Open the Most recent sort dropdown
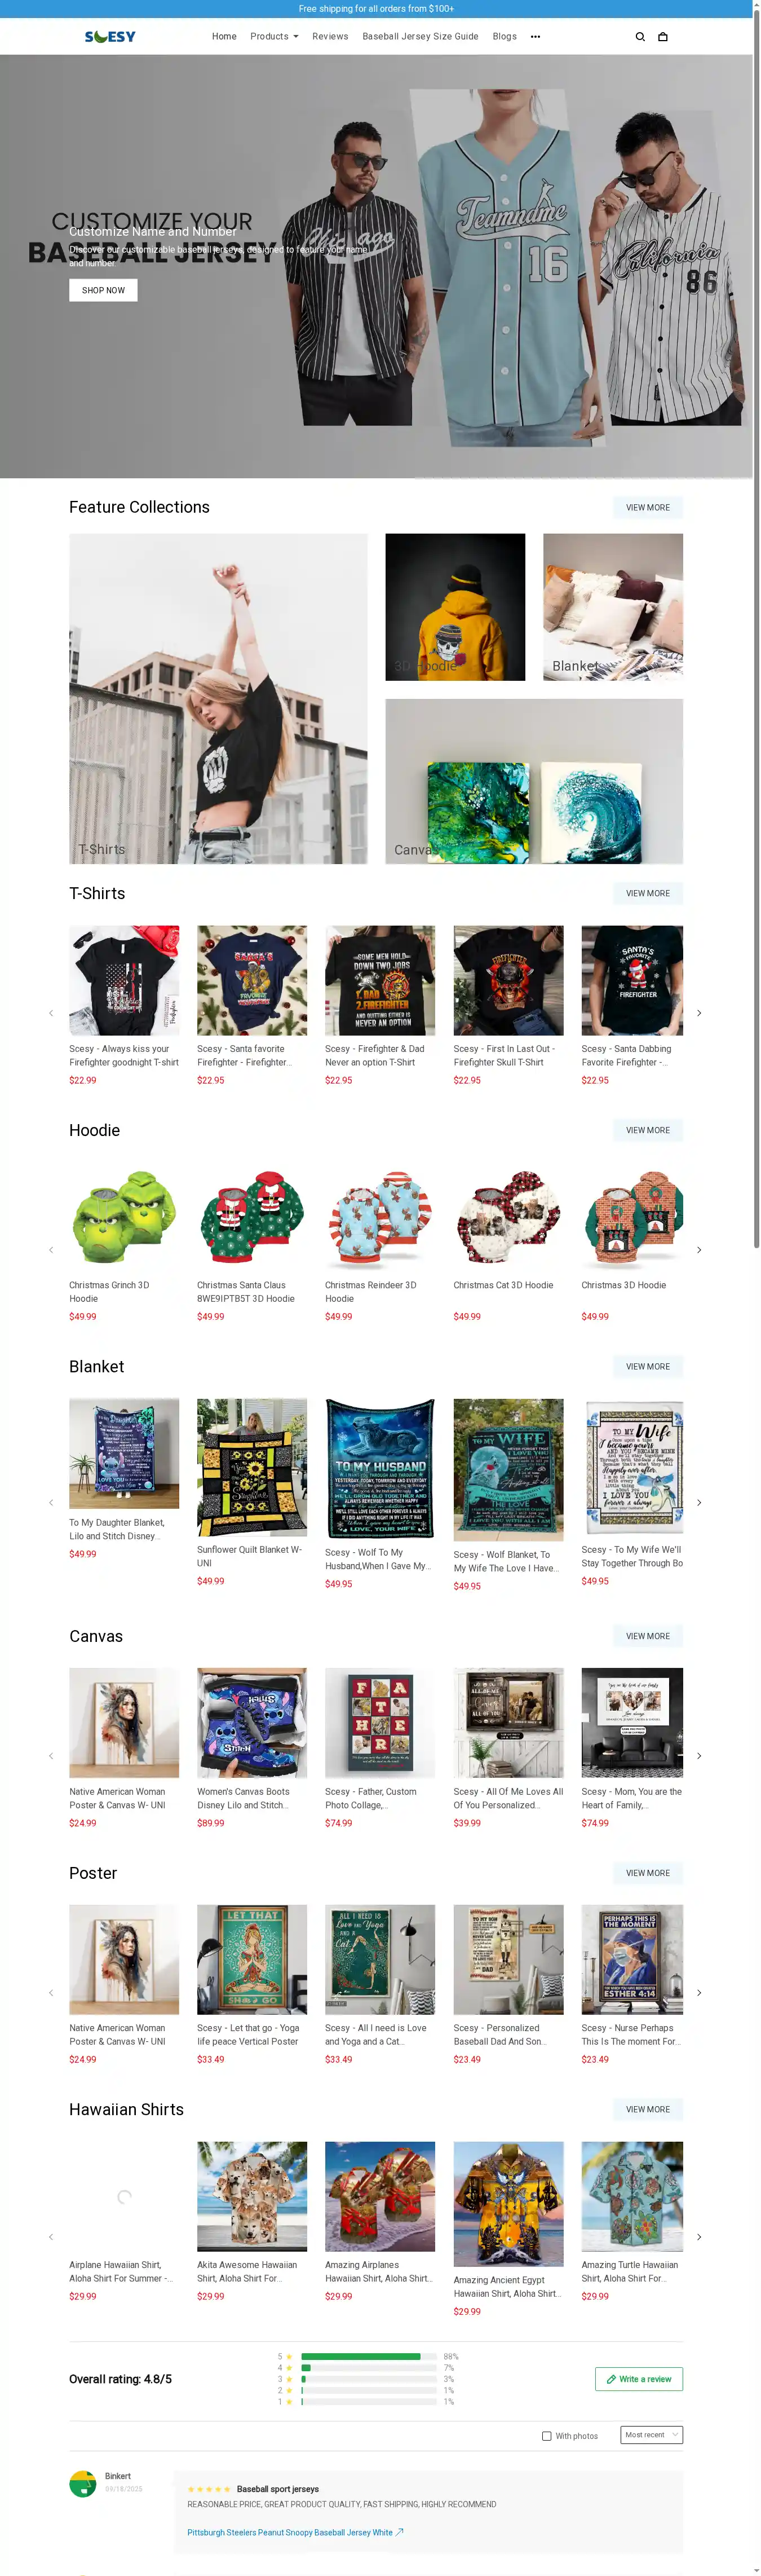The width and height of the screenshot is (761, 2576). [x=651, y=2435]
